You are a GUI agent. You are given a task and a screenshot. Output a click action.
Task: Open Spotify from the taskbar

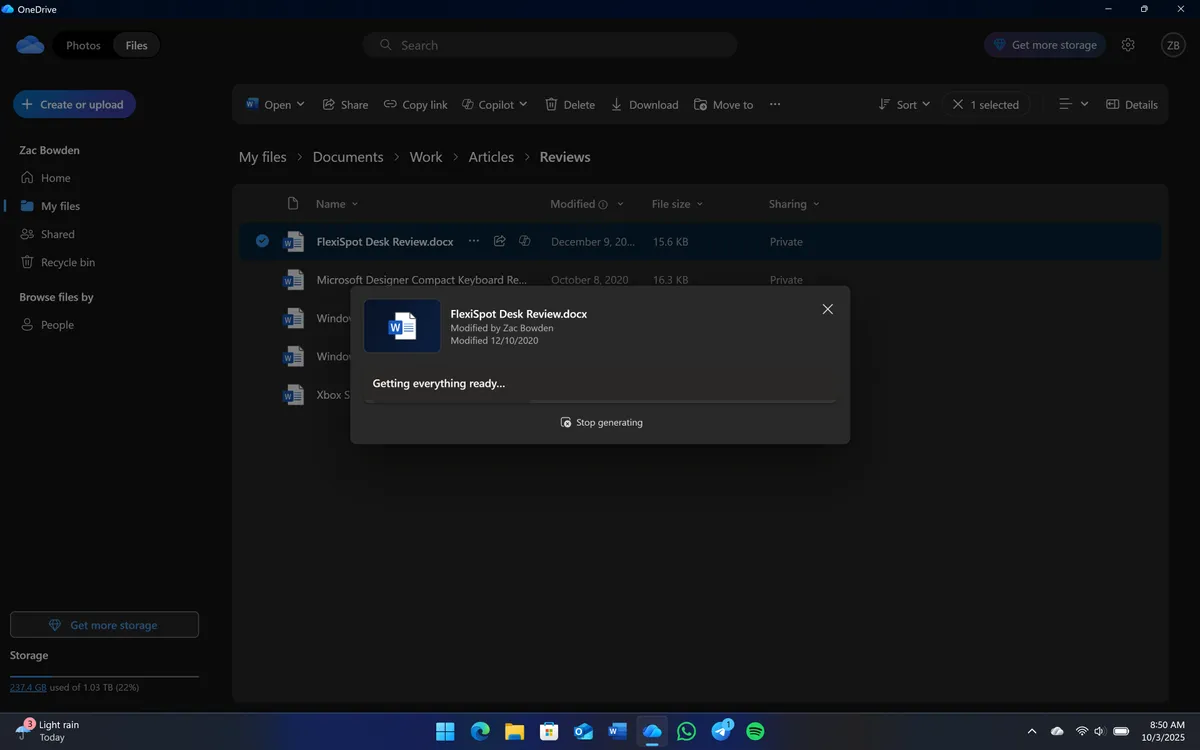[x=756, y=731]
